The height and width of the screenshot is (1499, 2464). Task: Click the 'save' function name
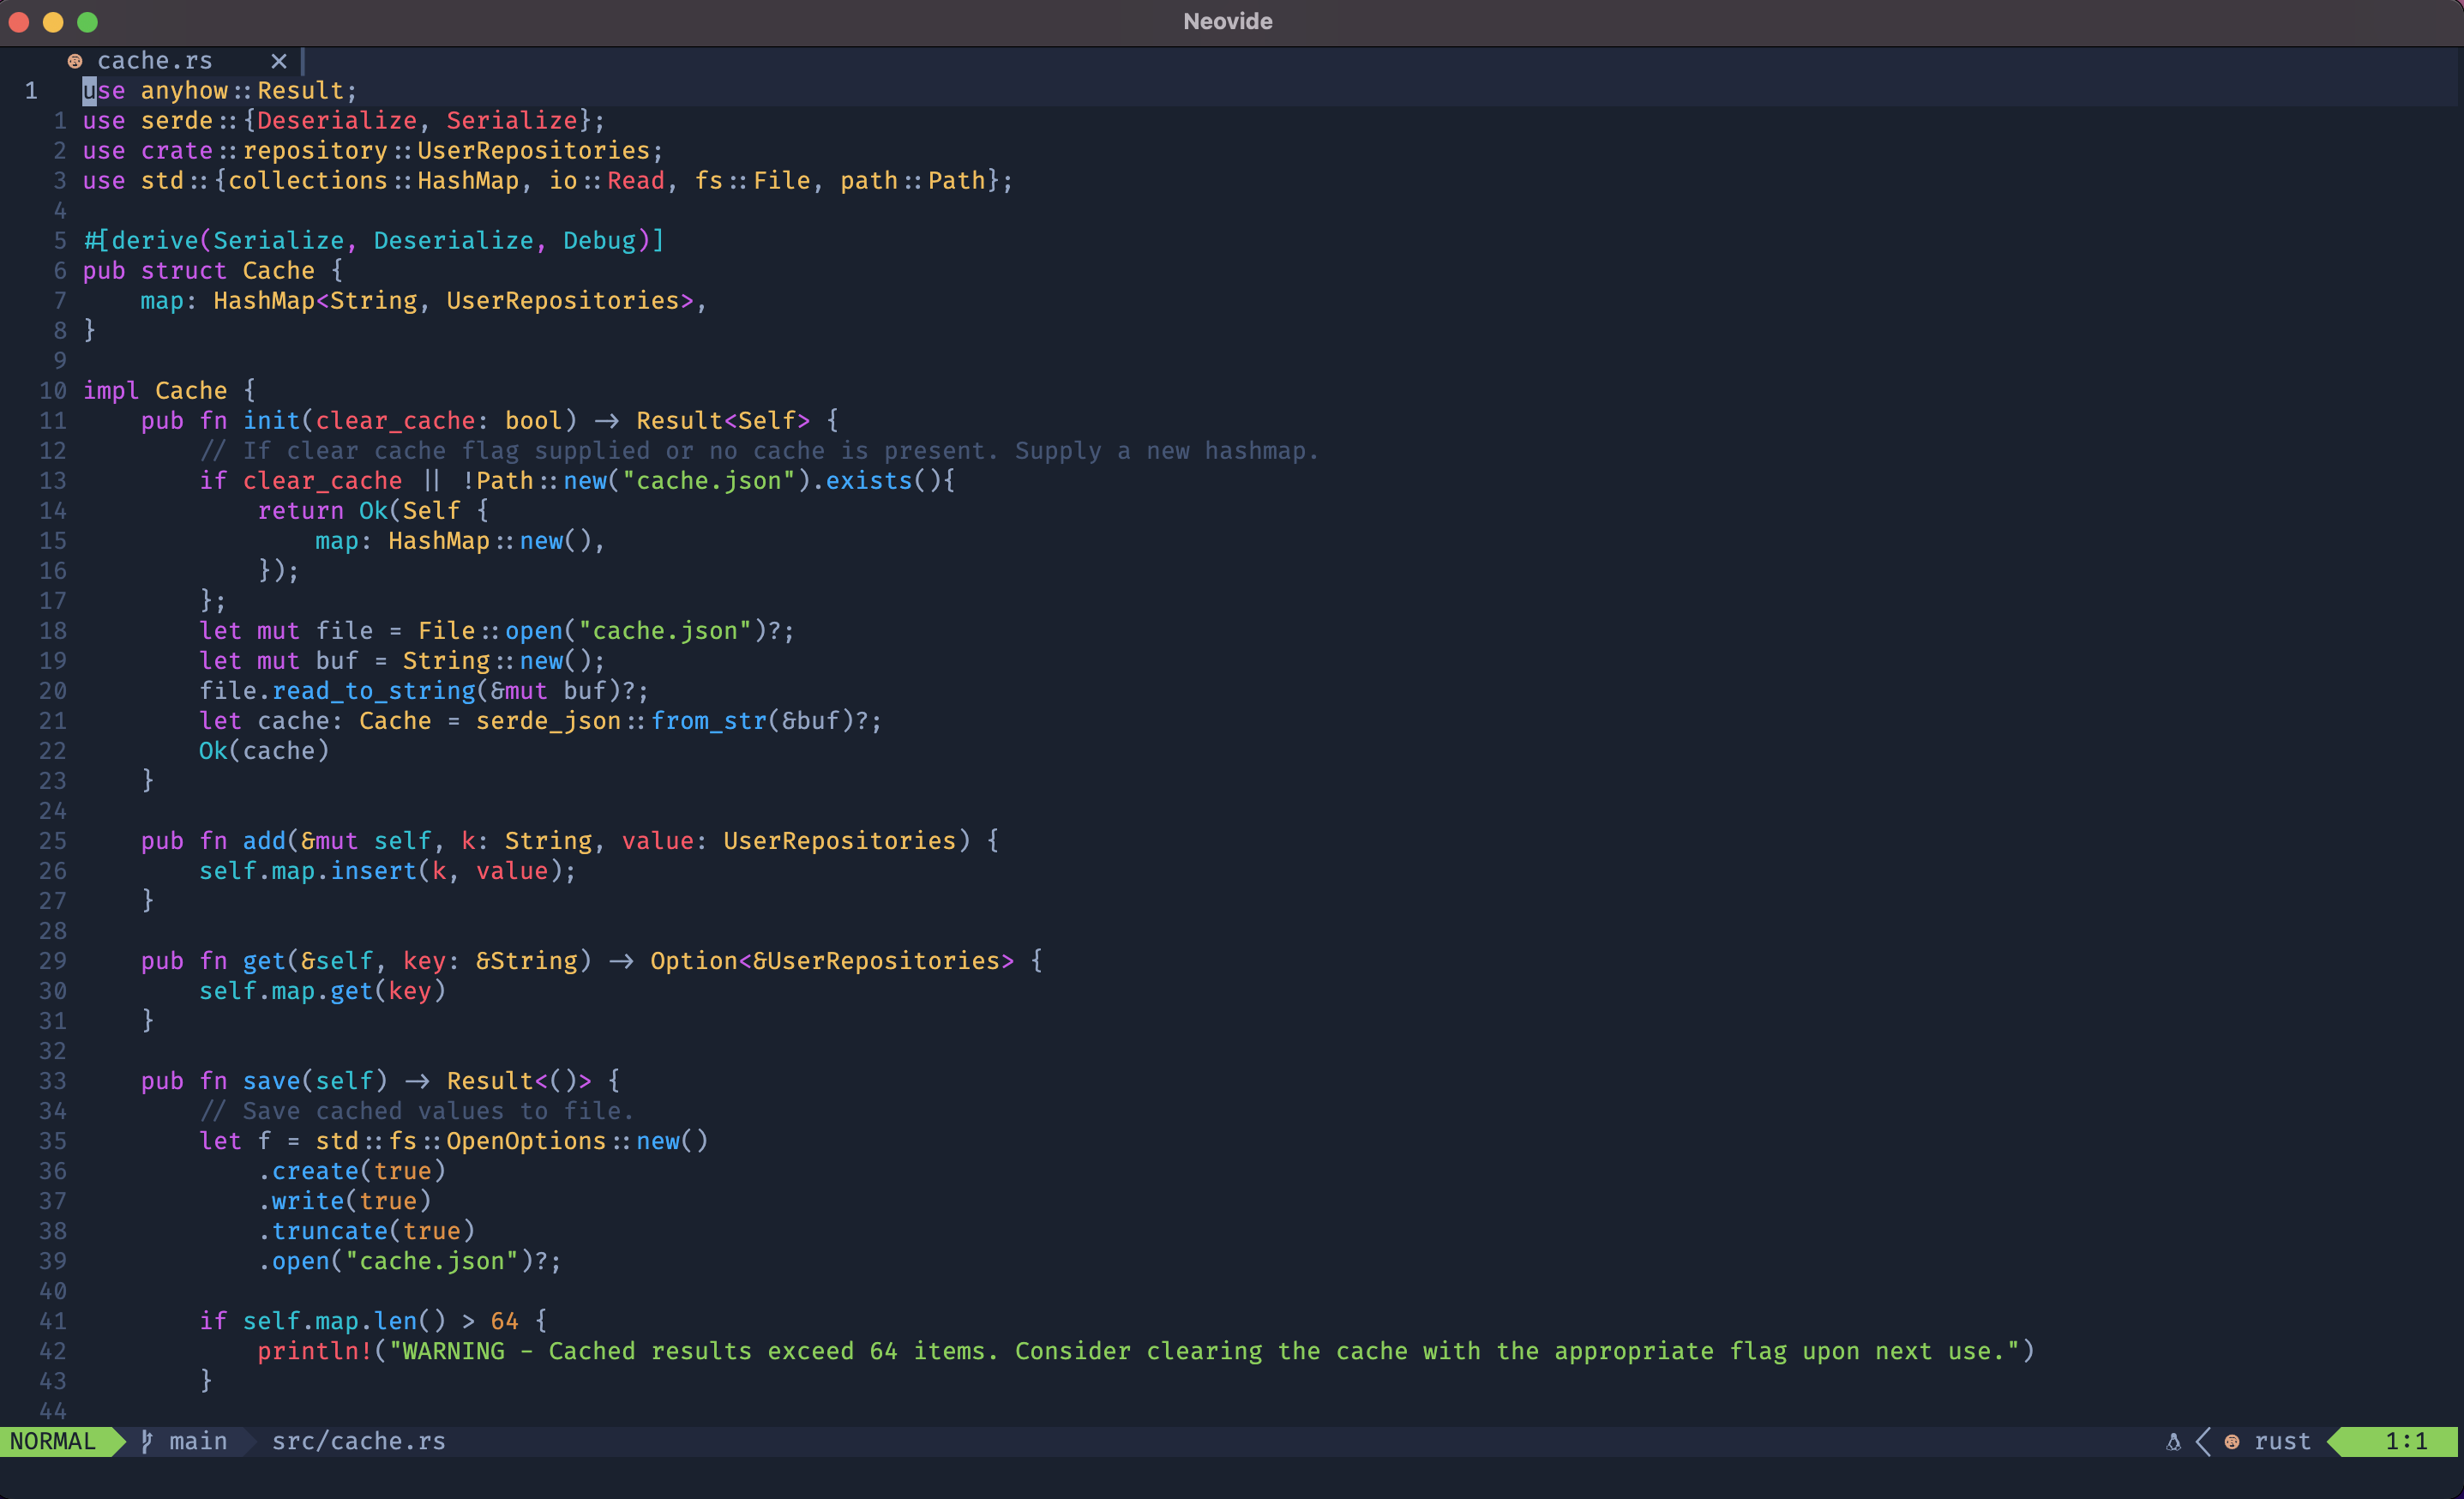coord(271,1081)
